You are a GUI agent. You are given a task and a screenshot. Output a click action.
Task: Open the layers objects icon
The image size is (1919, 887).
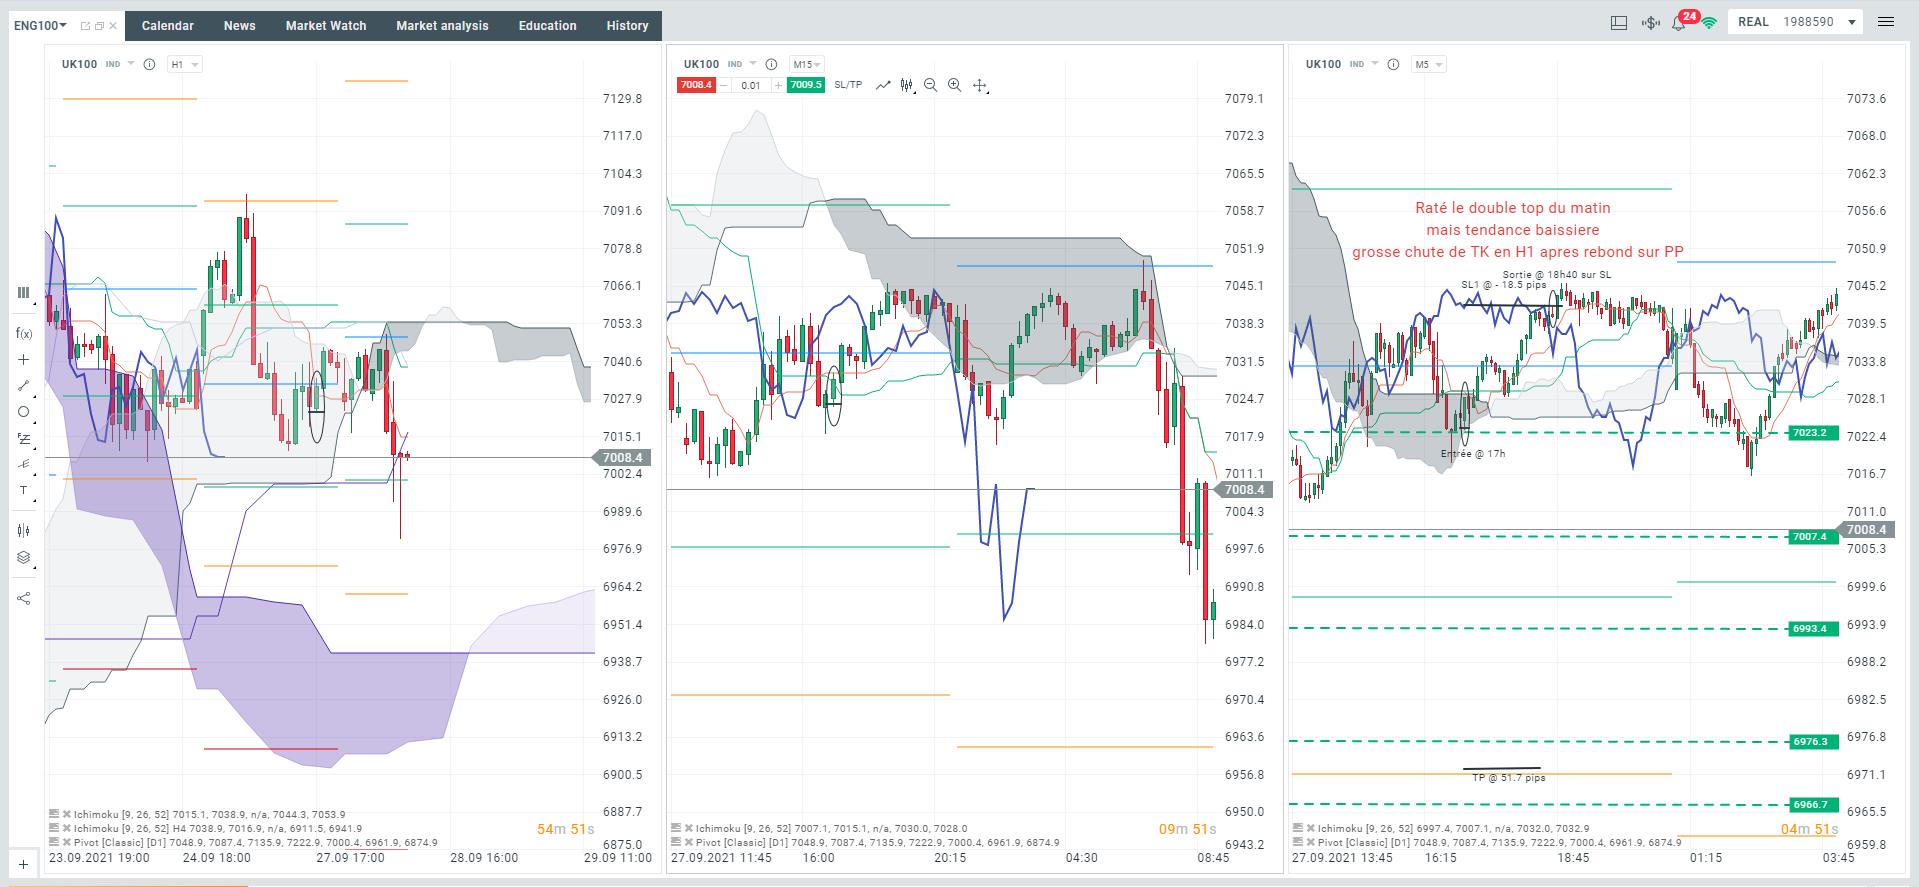click(x=24, y=558)
